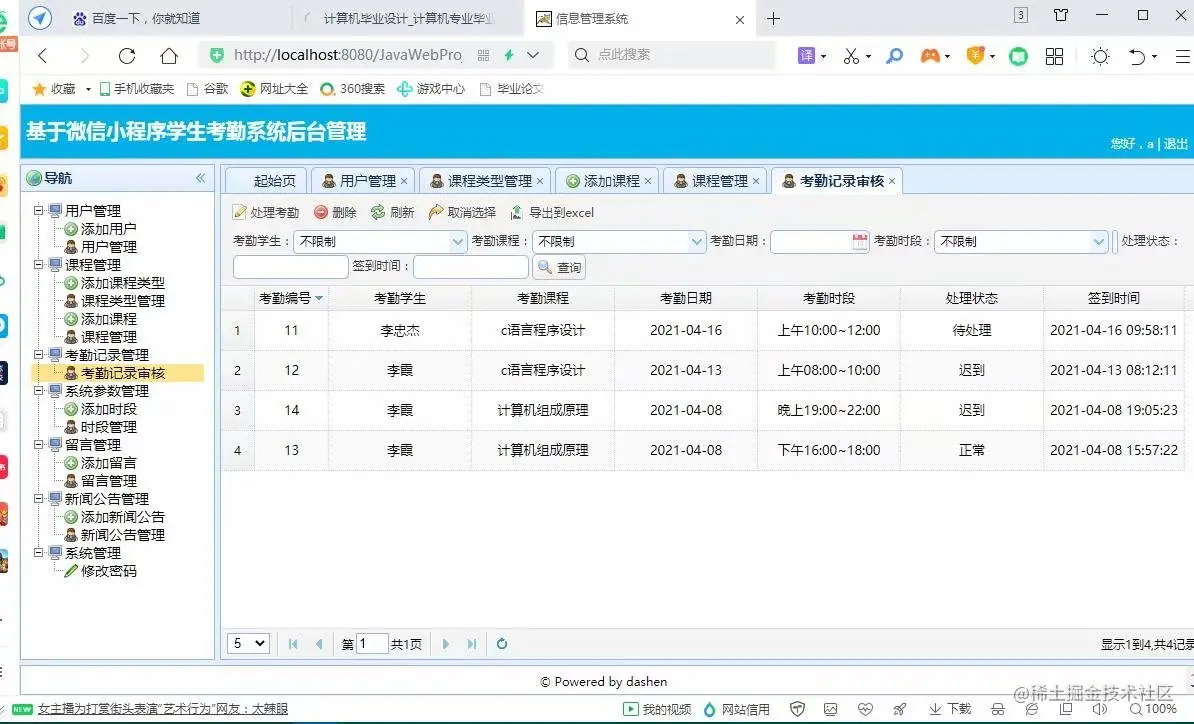The height and width of the screenshot is (724, 1194).
Task: Open the 网址大全 bookmark
Action: tap(274, 89)
